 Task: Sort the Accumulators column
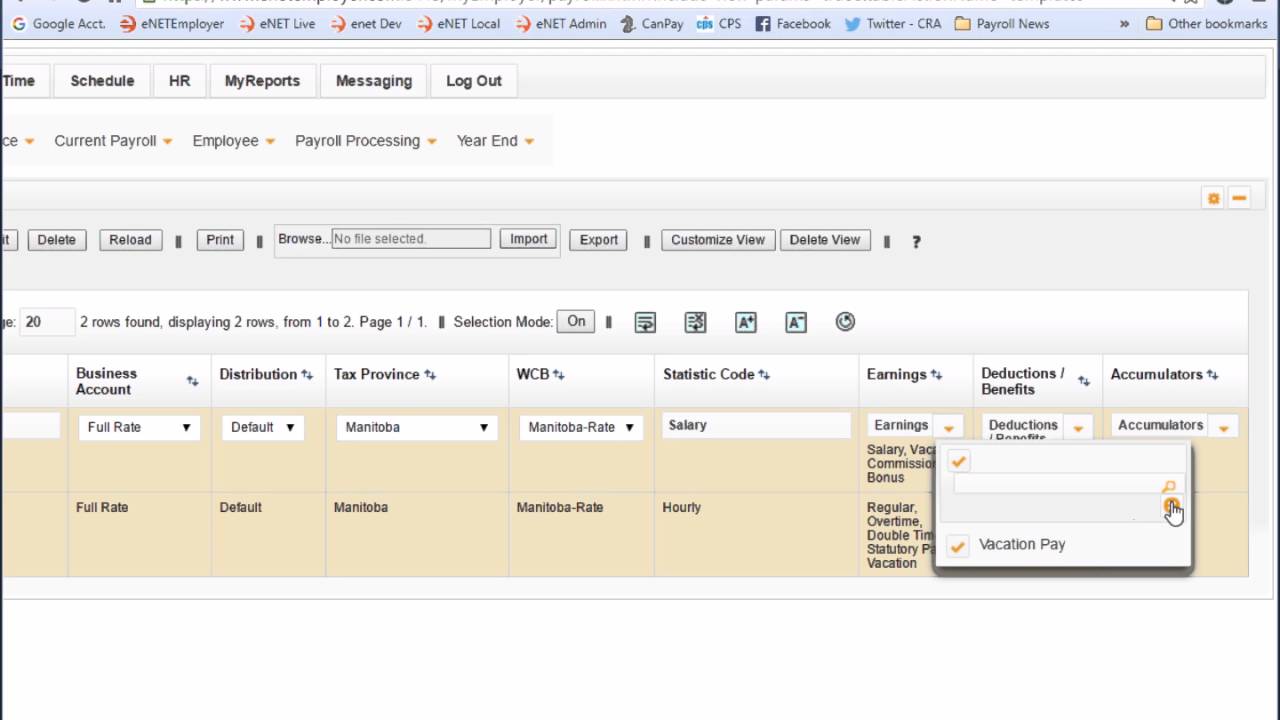click(1212, 374)
